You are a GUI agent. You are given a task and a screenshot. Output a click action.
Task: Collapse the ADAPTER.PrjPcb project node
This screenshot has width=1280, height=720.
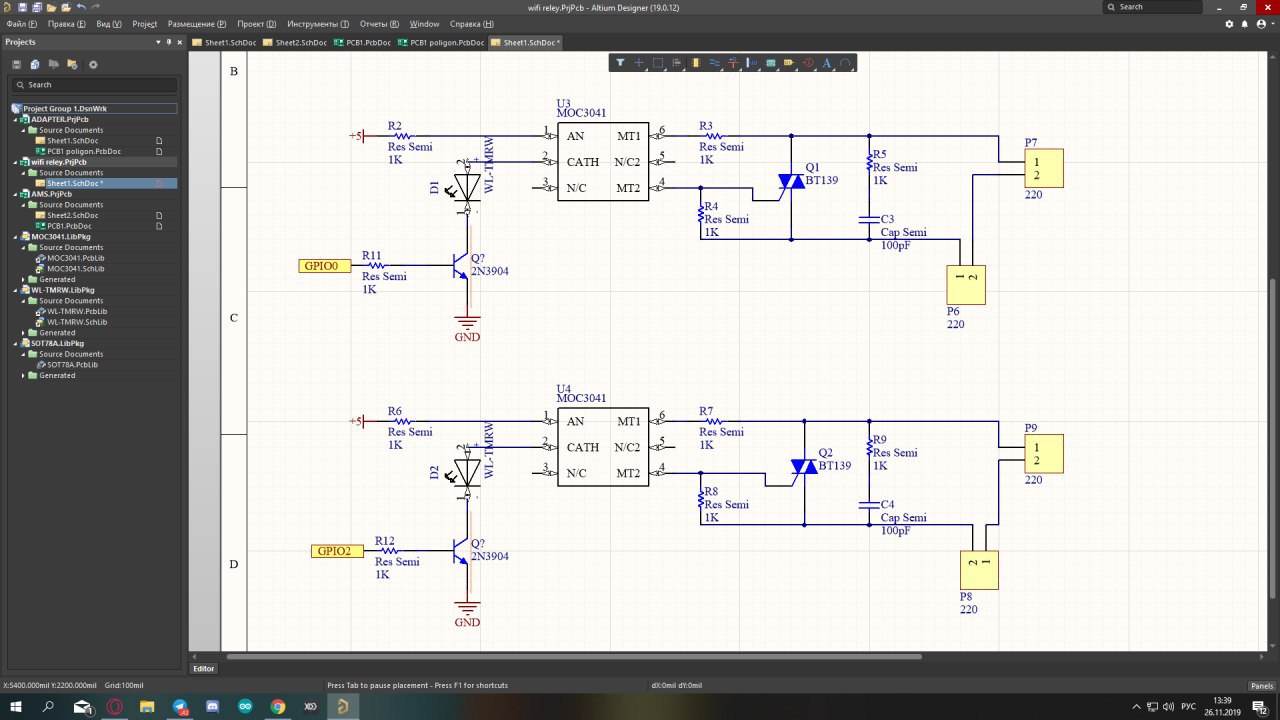[x=15, y=119]
